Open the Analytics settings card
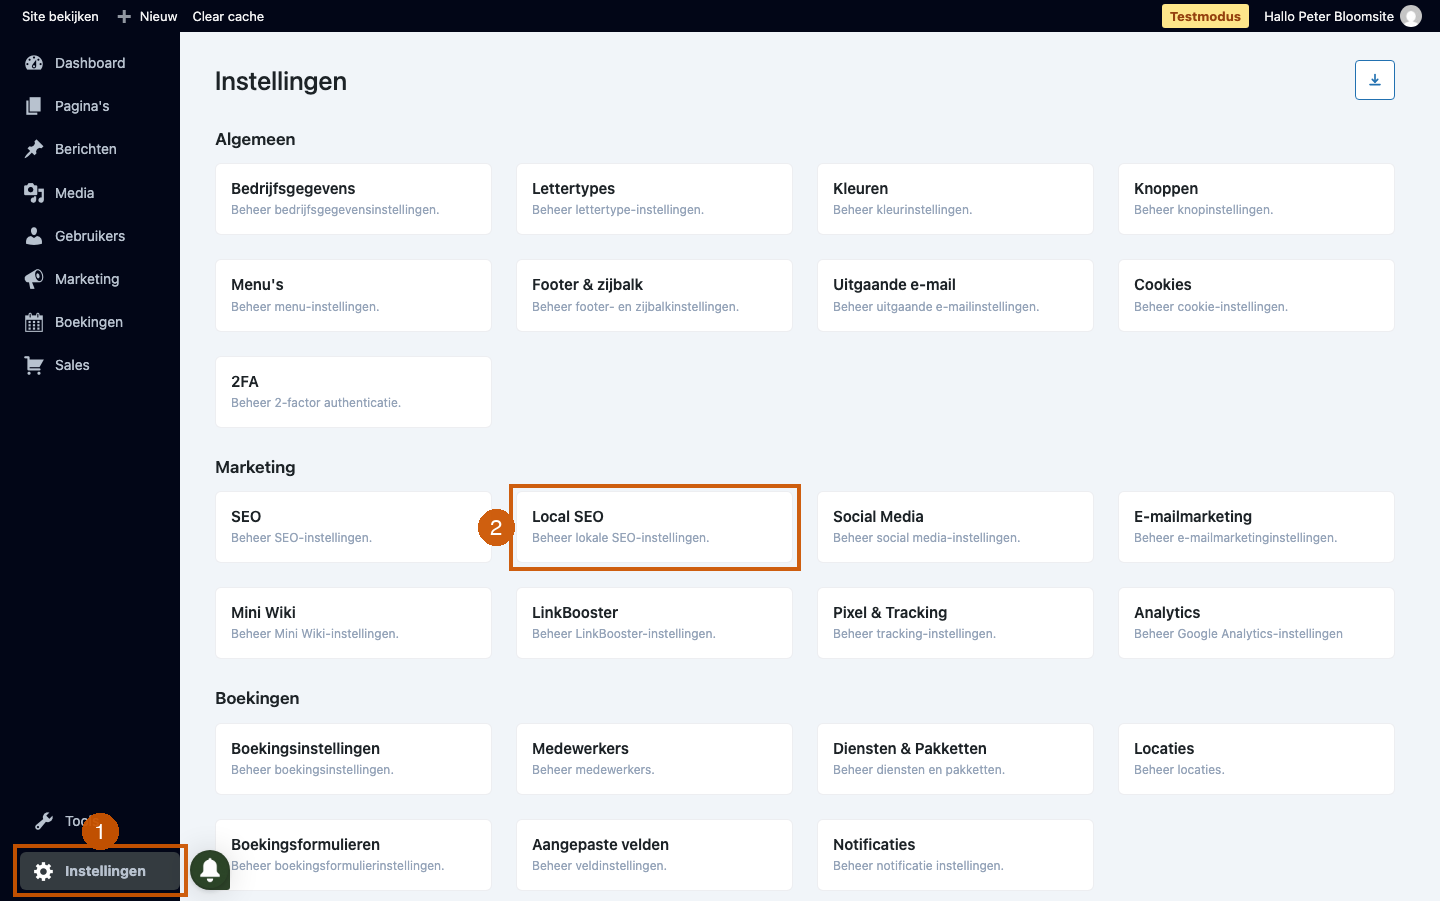Viewport: 1440px width, 901px height. point(1256,623)
